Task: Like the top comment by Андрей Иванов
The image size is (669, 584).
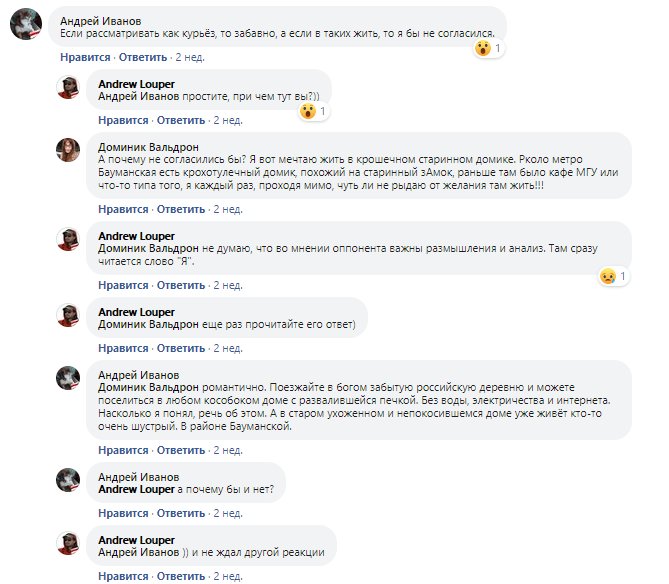Action: [x=85, y=57]
